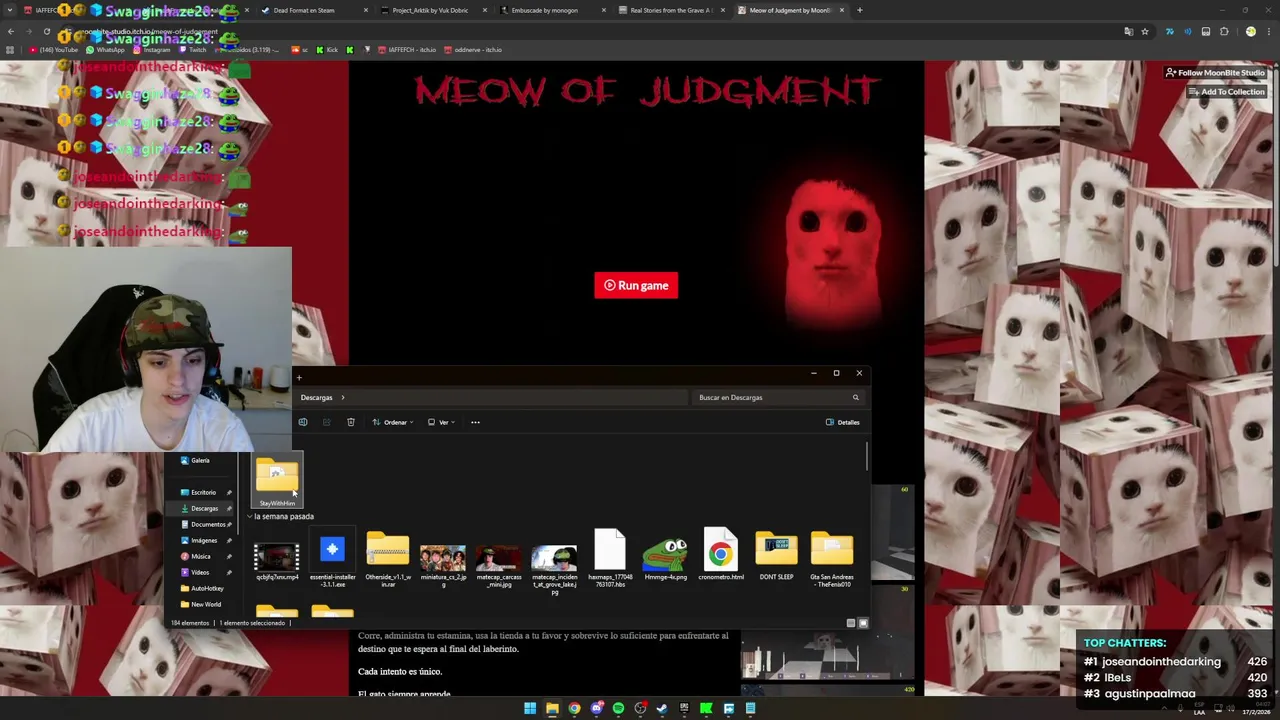This screenshot has height=720, width=1280.
Task: Switch to Embuscade by monogon tab
Action: point(553,10)
